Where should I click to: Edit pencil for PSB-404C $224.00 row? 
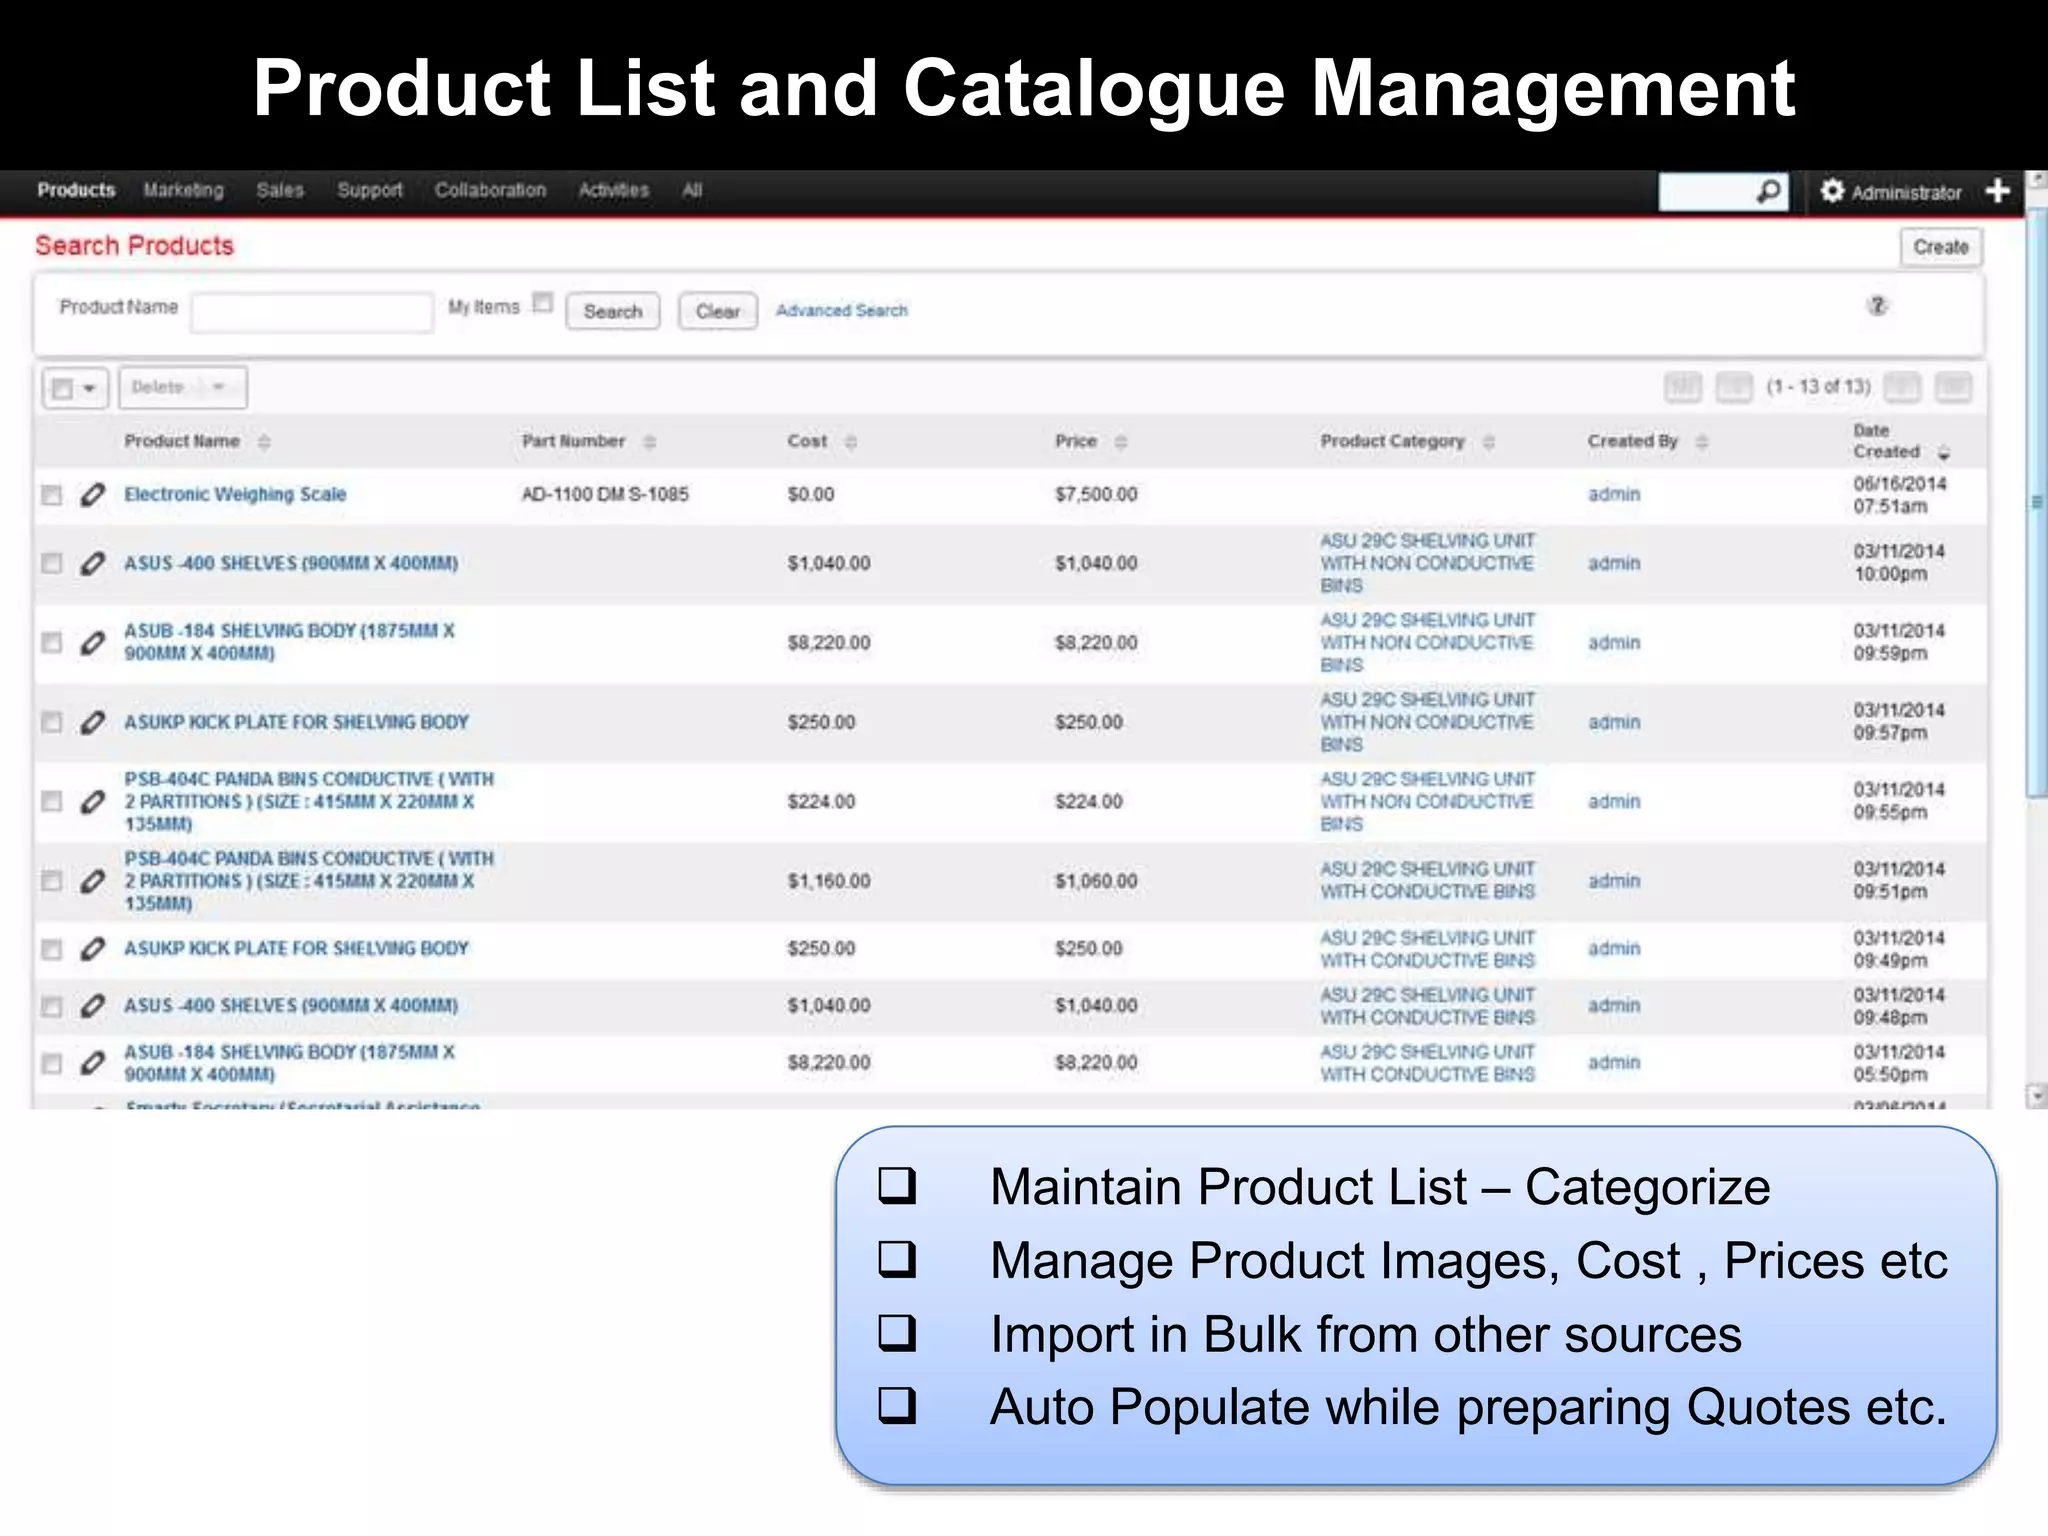[x=92, y=801]
